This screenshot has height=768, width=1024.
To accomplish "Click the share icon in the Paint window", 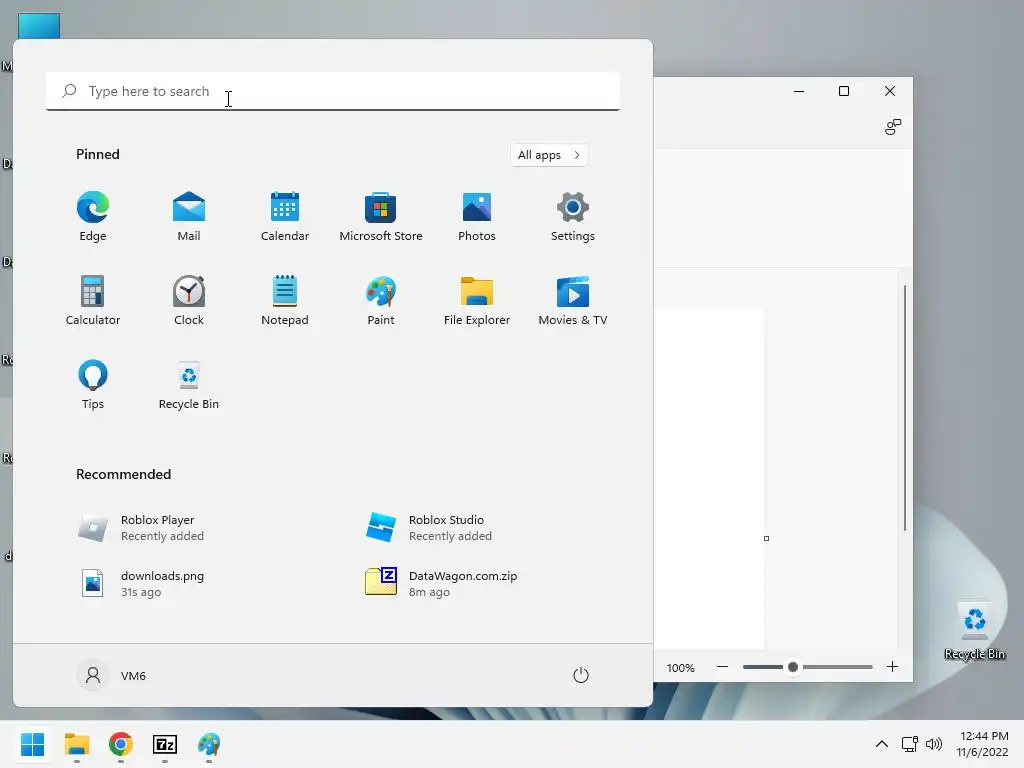I will (893, 127).
